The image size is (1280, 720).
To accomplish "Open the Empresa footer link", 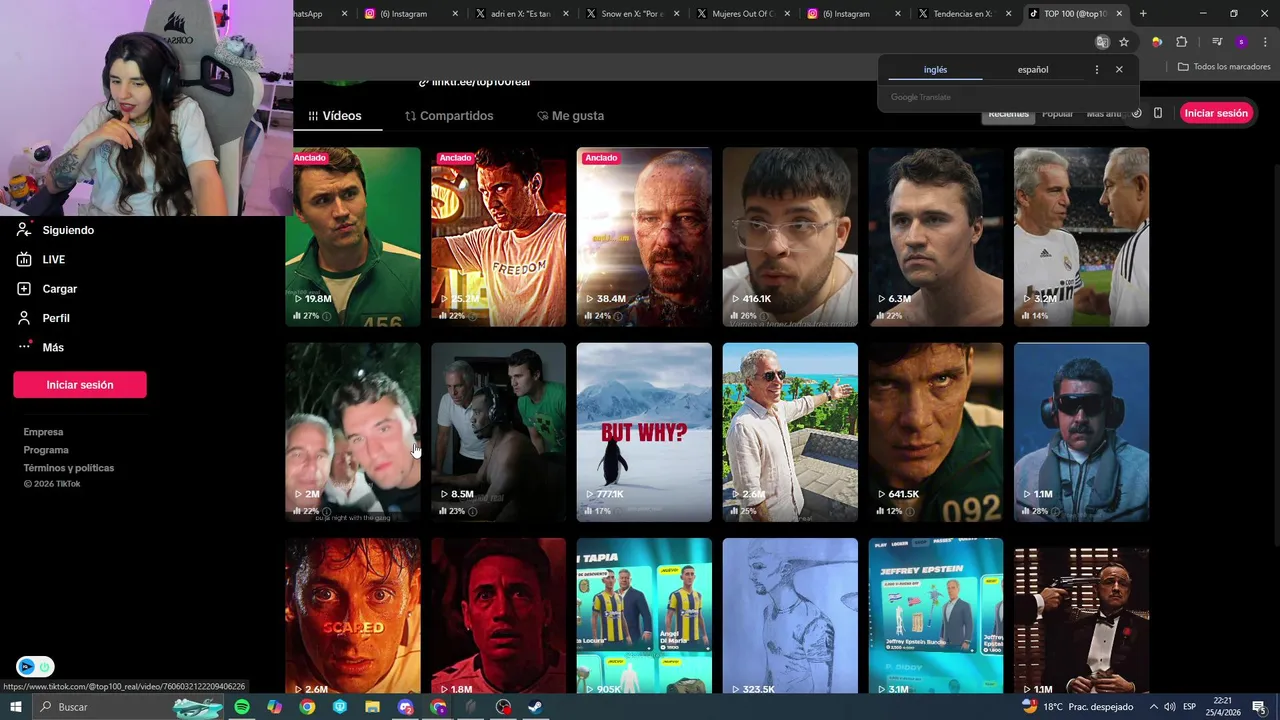I will 43,432.
